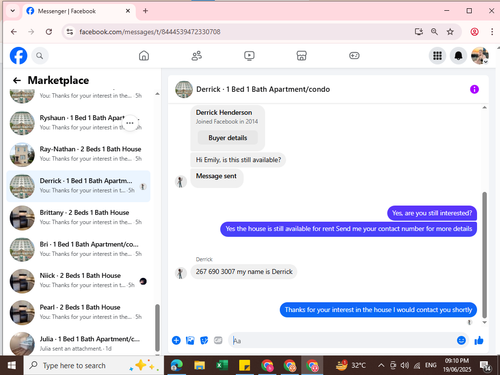Image resolution: width=500 pixels, height=375 pixels.
Task: Choose a sticker icon in the composer
Action: click(204, 340)
